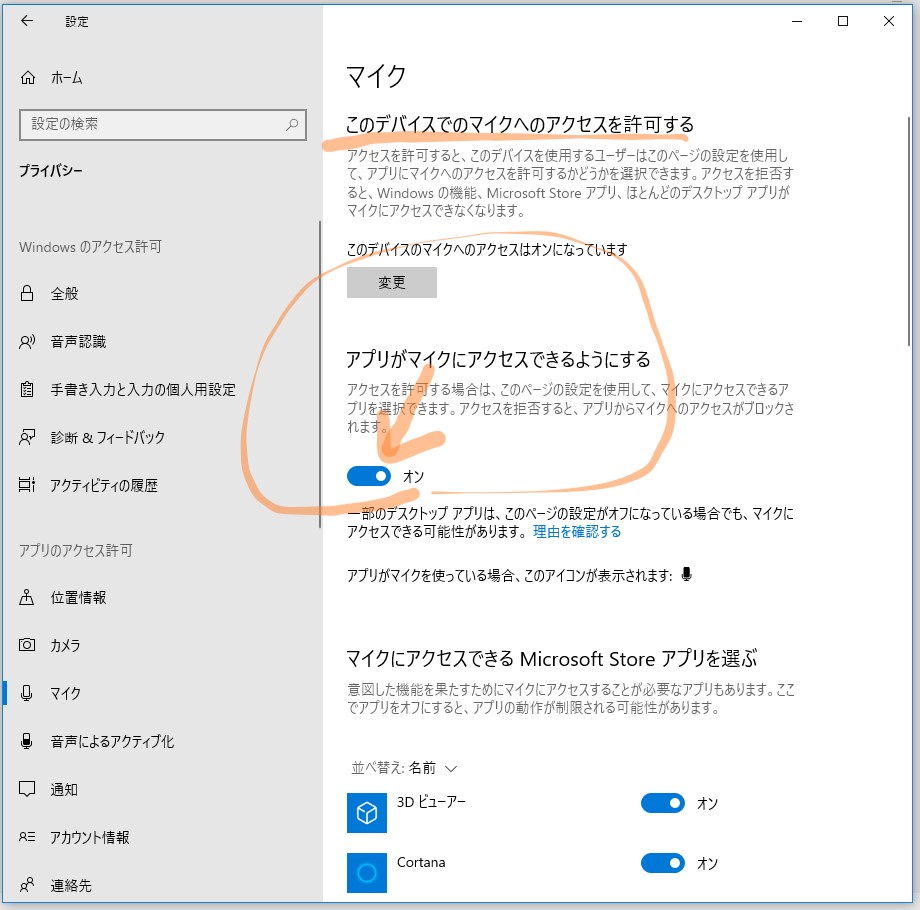Click the Home (ホーム) house icon
Image resolution: width=920 pixels, height=910 pixels.
coord(28,77)
